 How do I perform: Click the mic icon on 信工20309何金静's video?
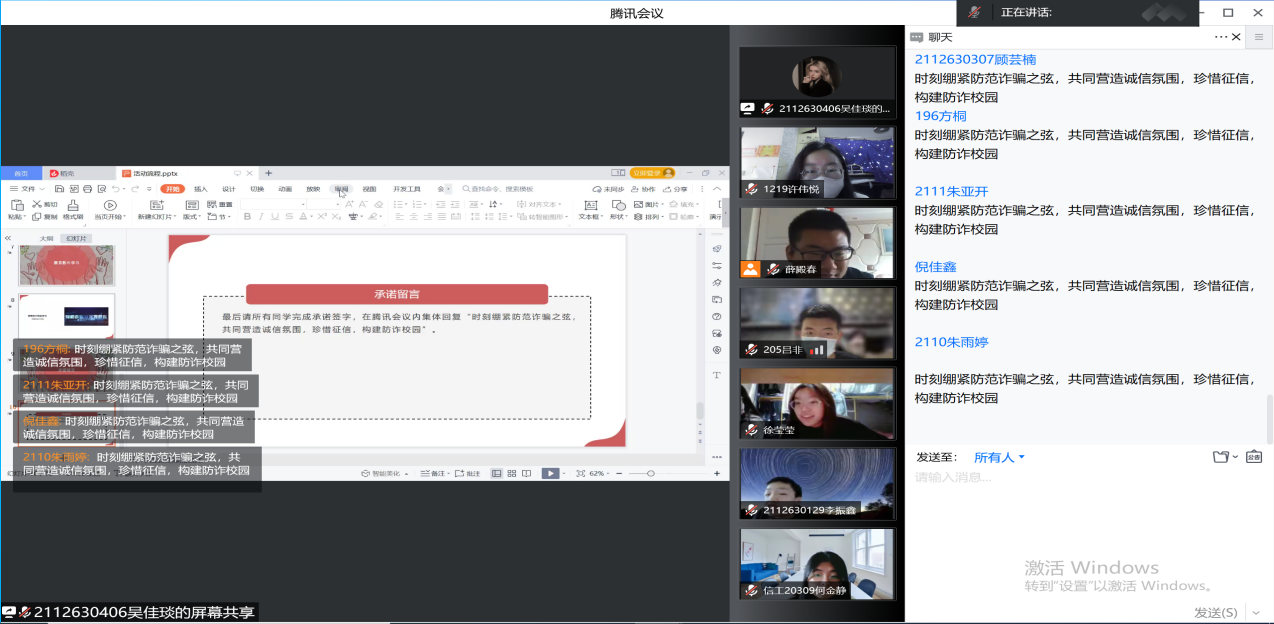coord(752,591)
